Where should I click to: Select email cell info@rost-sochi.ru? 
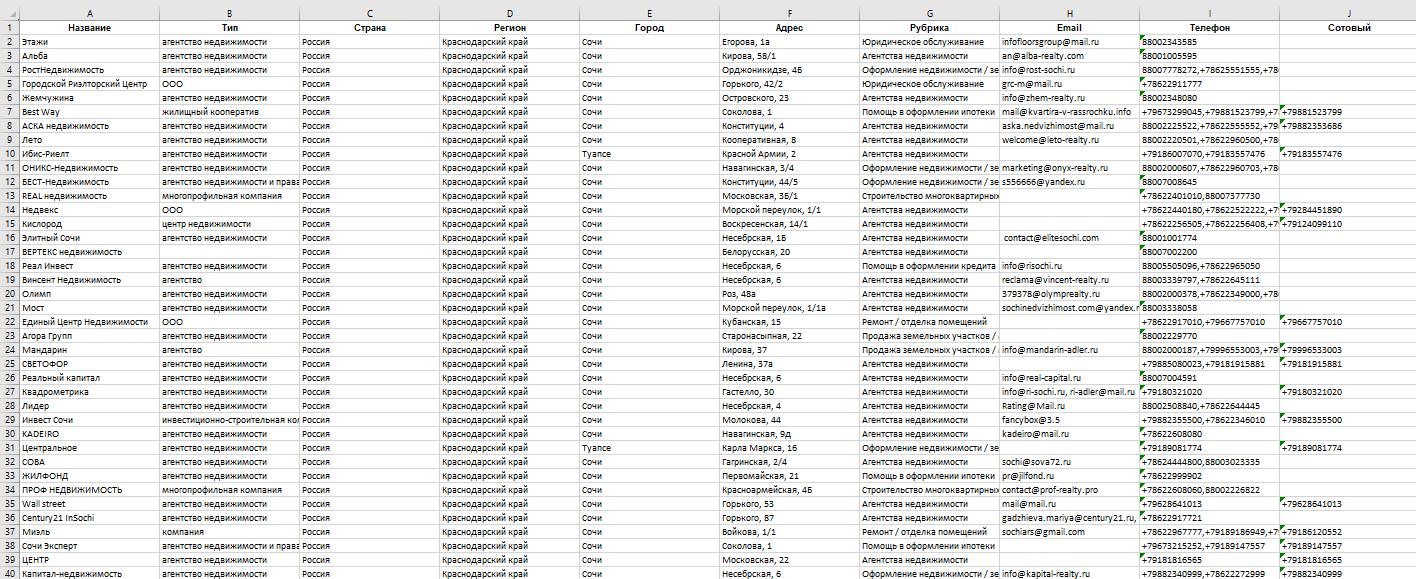click(x=1039, y=70)
